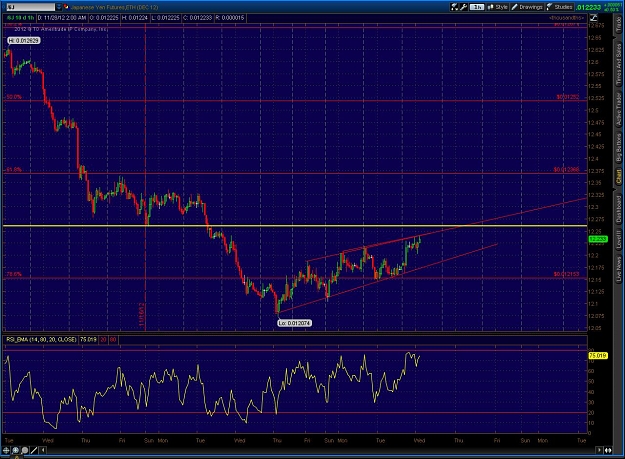Select the yellow horizontal price level line
The height and width of the screenshot is (459, 625).
(295, 226)
